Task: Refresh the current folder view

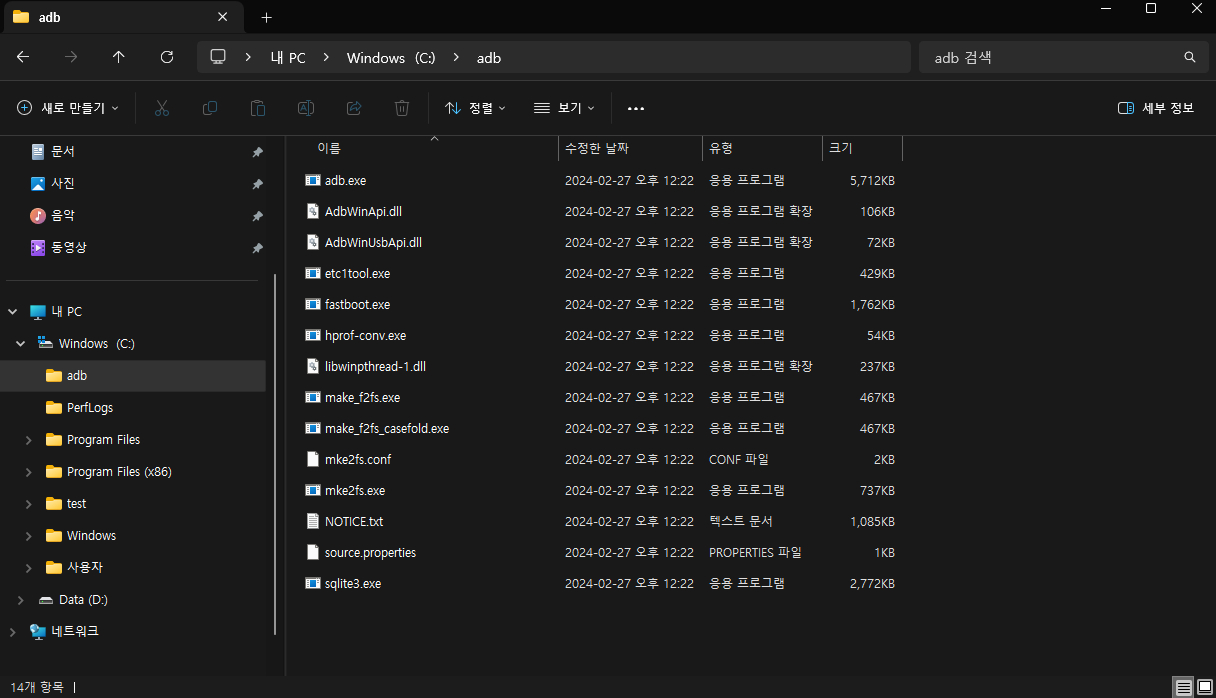Action: point(167,57)
